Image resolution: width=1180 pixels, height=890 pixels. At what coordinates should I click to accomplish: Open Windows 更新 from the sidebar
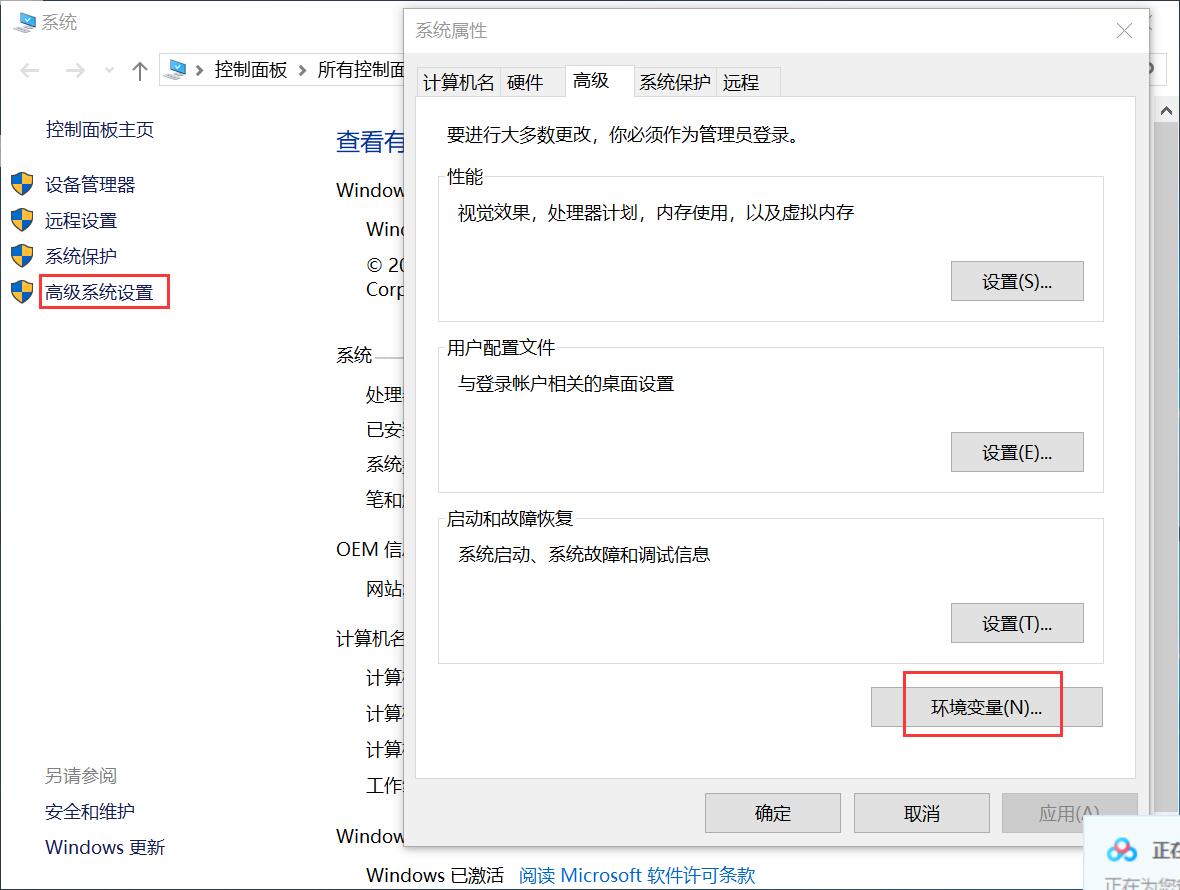click(x=104, y=847)
